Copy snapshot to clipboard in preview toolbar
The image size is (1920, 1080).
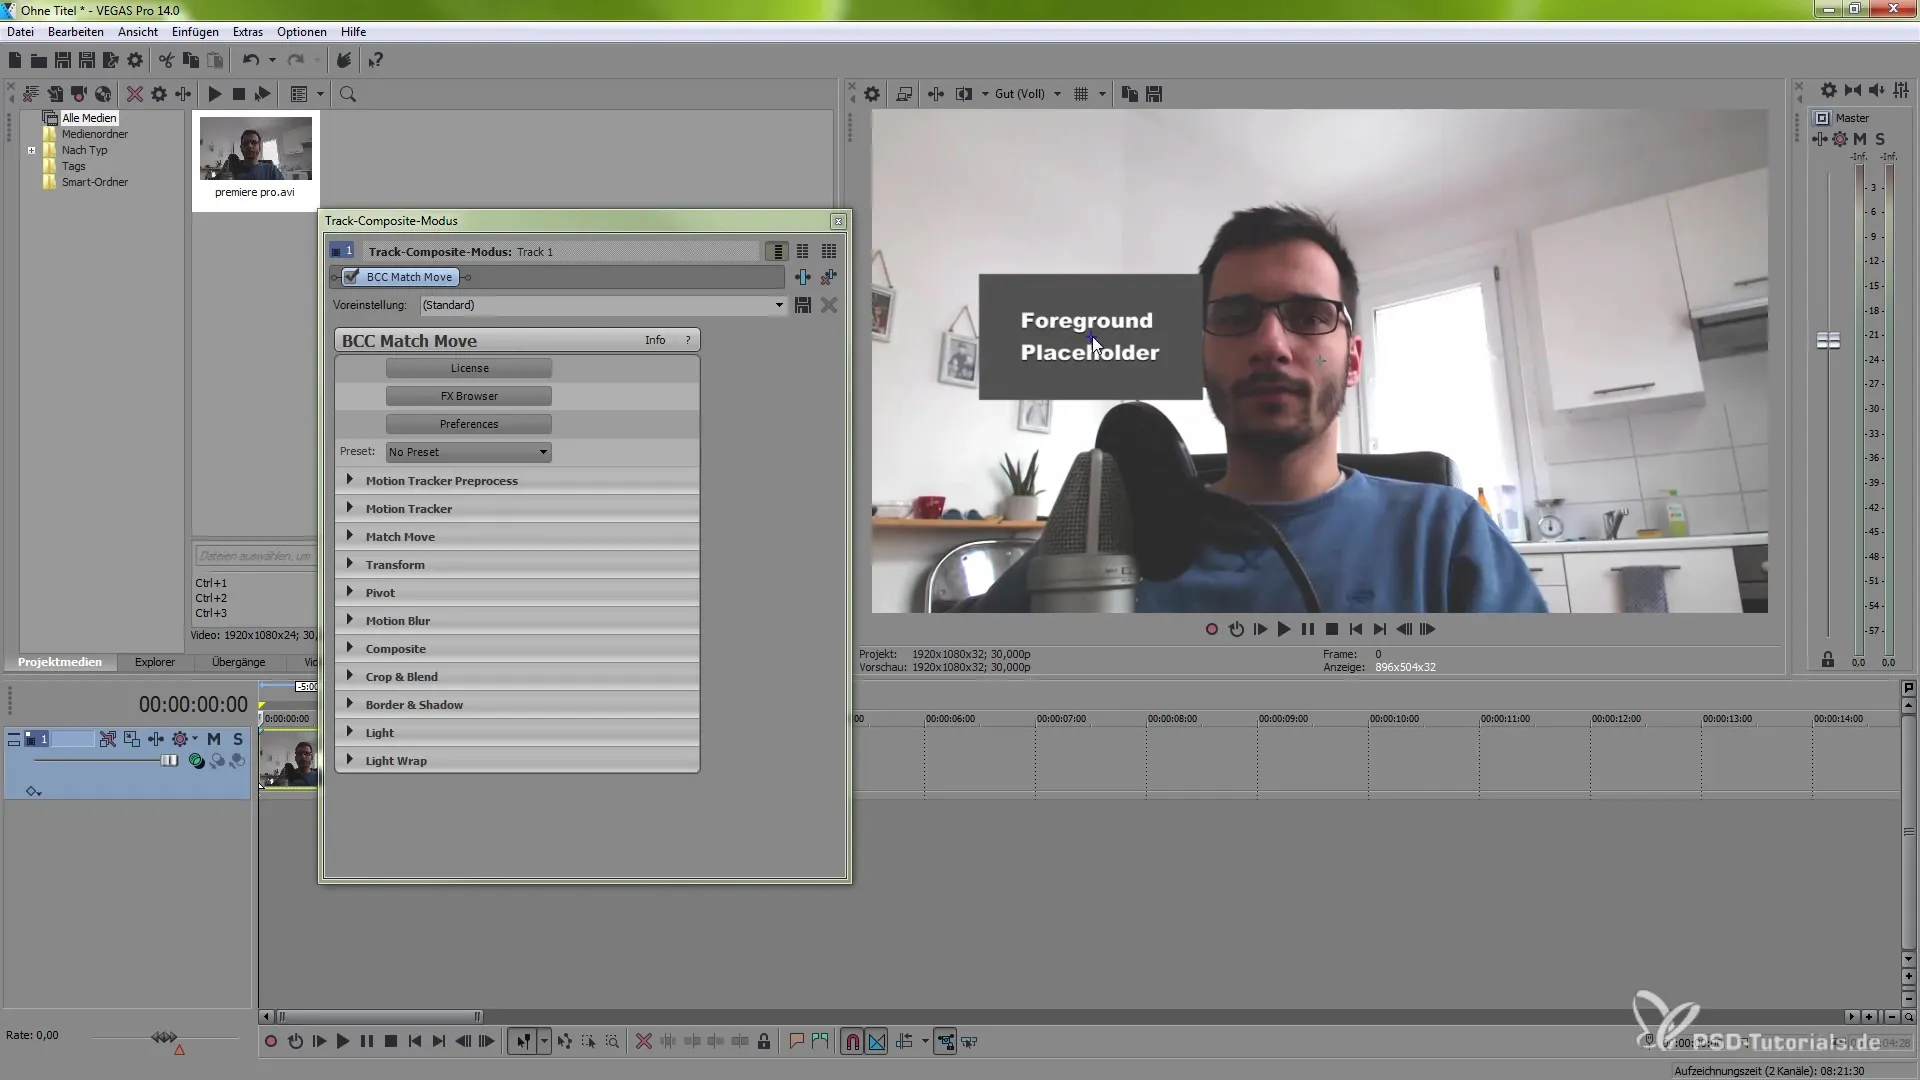1130,94
